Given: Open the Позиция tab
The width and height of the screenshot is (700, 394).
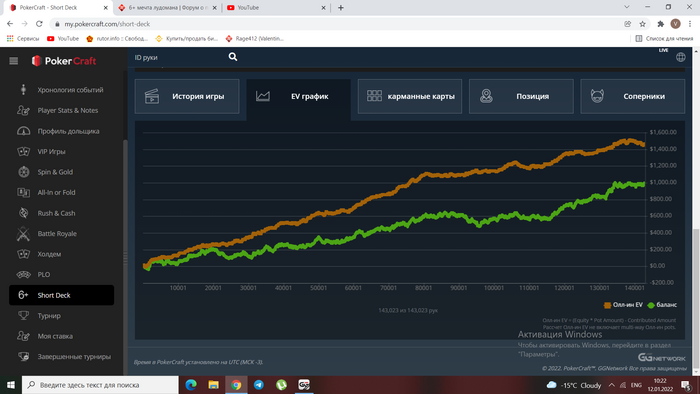Looking at the screenshot, I should pos(521,96).
